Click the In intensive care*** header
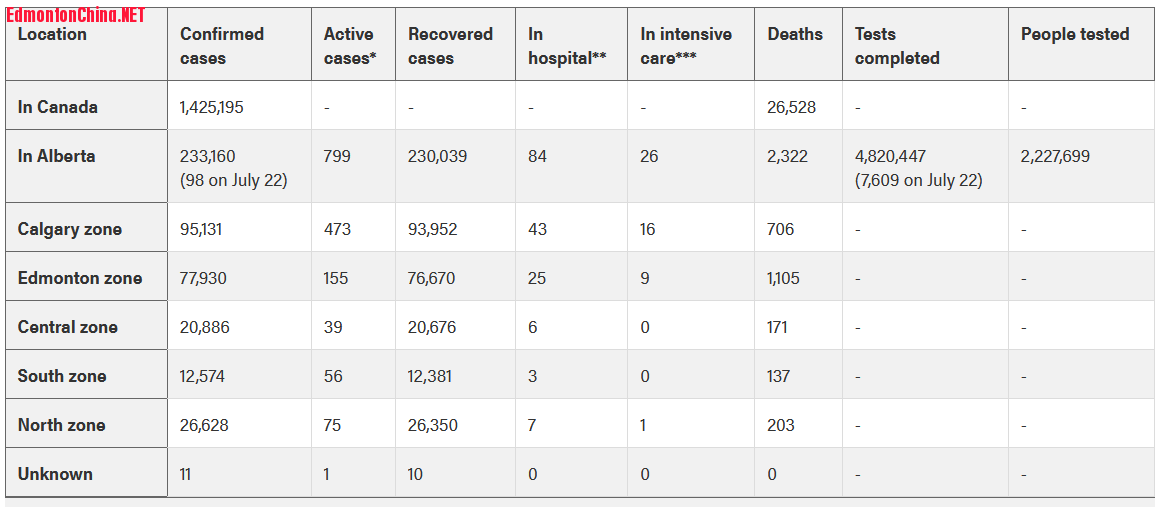The image size is (1162, 507). [686, 46]
